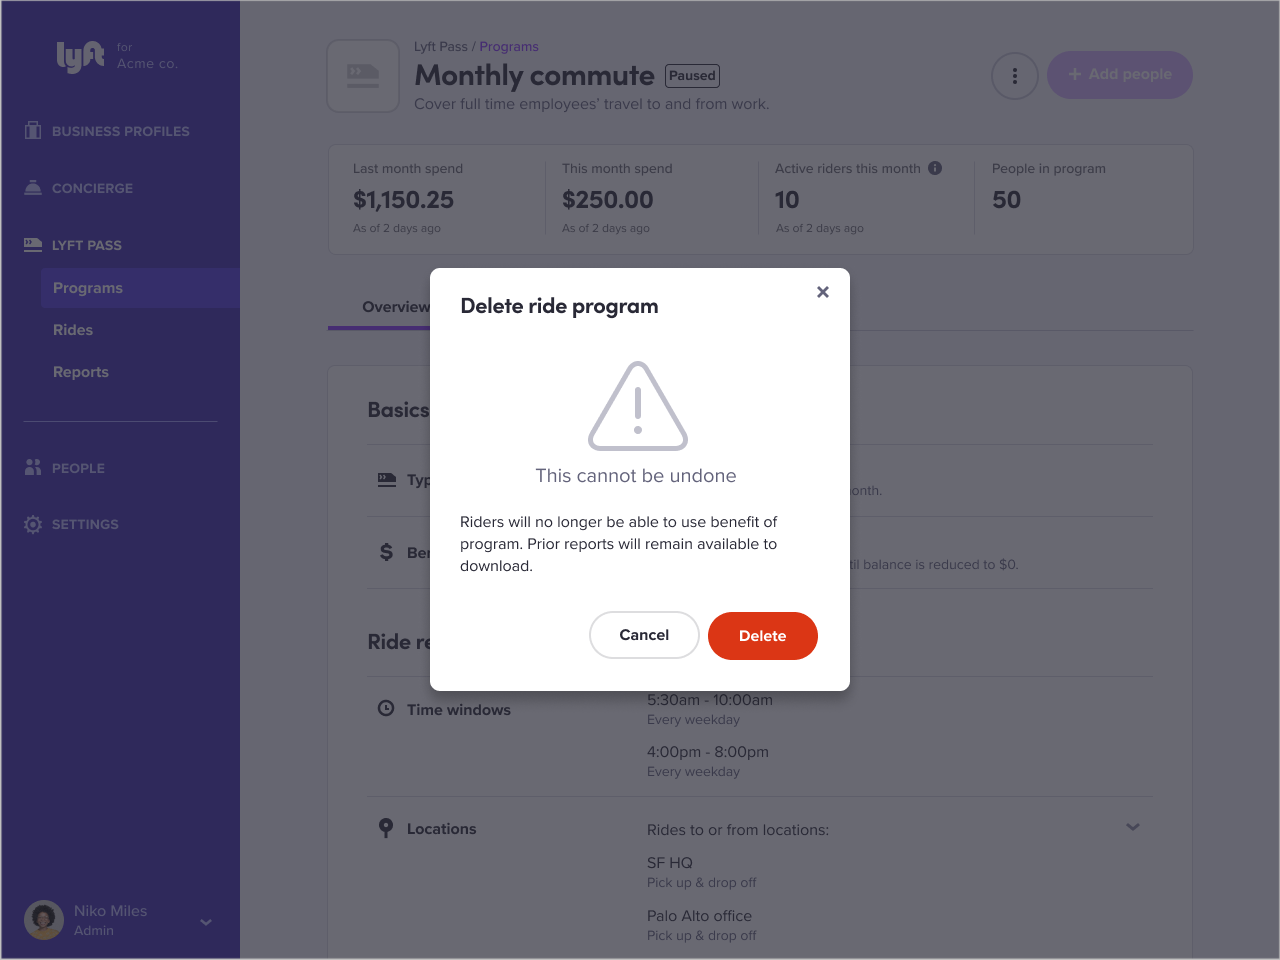1280x960 pixels.
Task: Expand the Locations section chevron
Action: coord(1133,827)
